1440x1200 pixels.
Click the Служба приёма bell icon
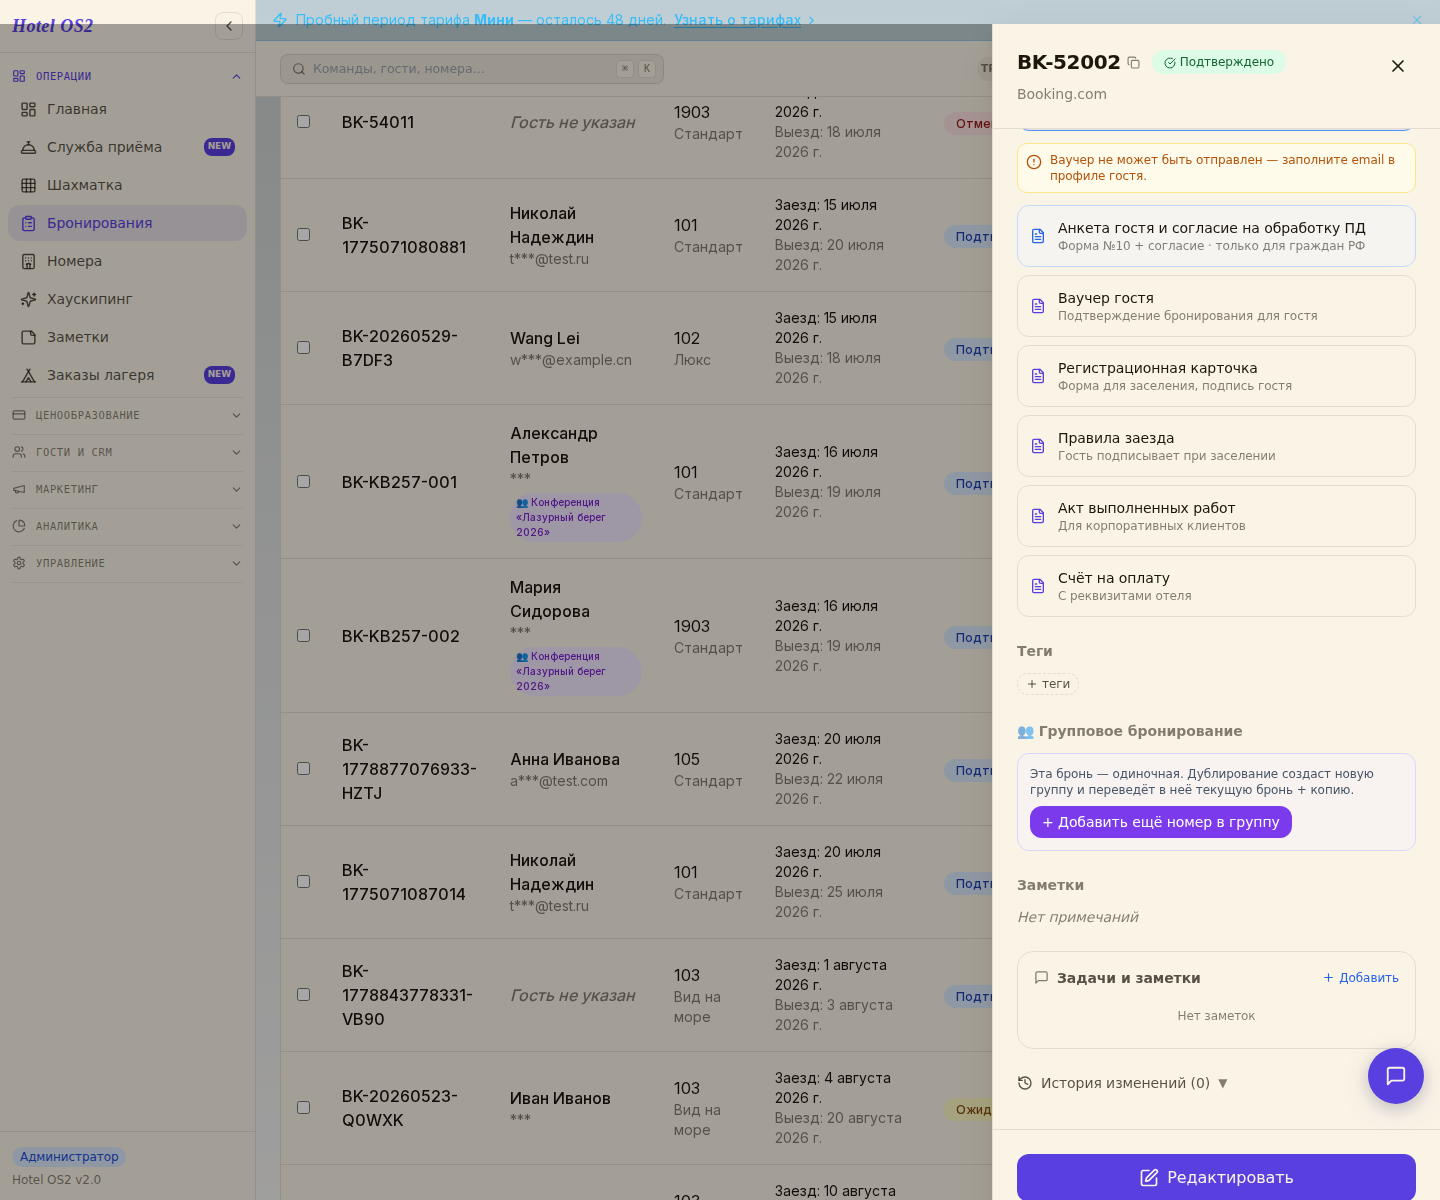[x=28, y=147]
